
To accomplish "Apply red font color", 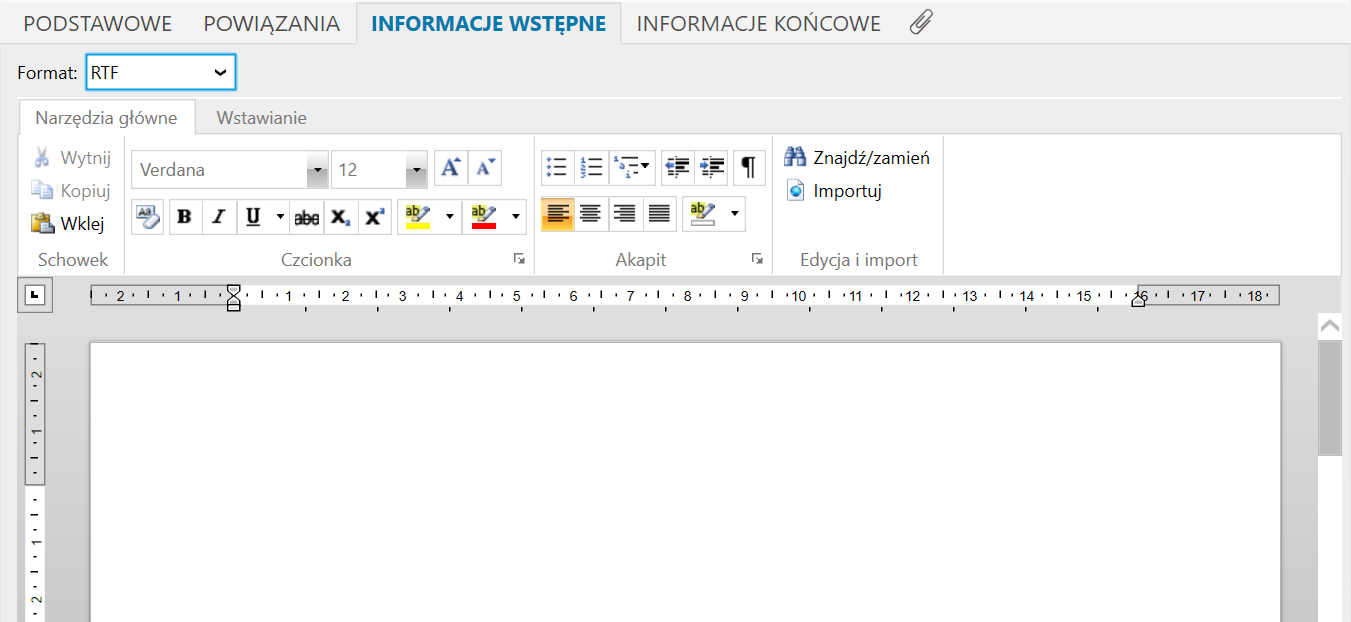I will (484, 217).
